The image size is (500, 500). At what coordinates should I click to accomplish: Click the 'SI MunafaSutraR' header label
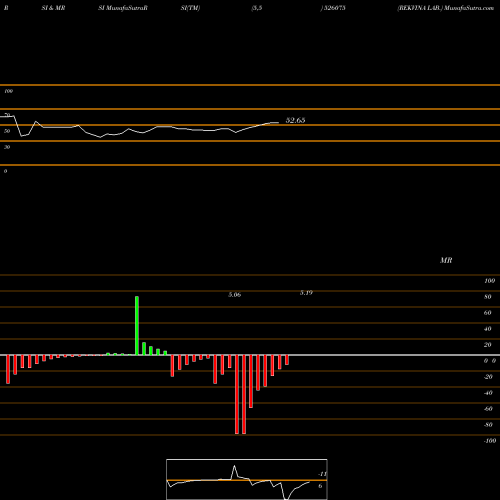point(123,8)
